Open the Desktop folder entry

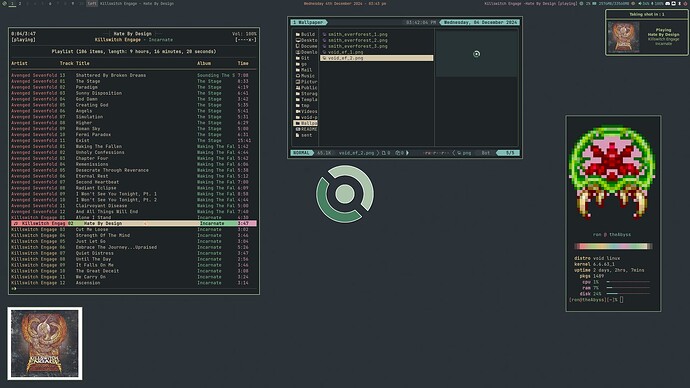pos(305,40)
